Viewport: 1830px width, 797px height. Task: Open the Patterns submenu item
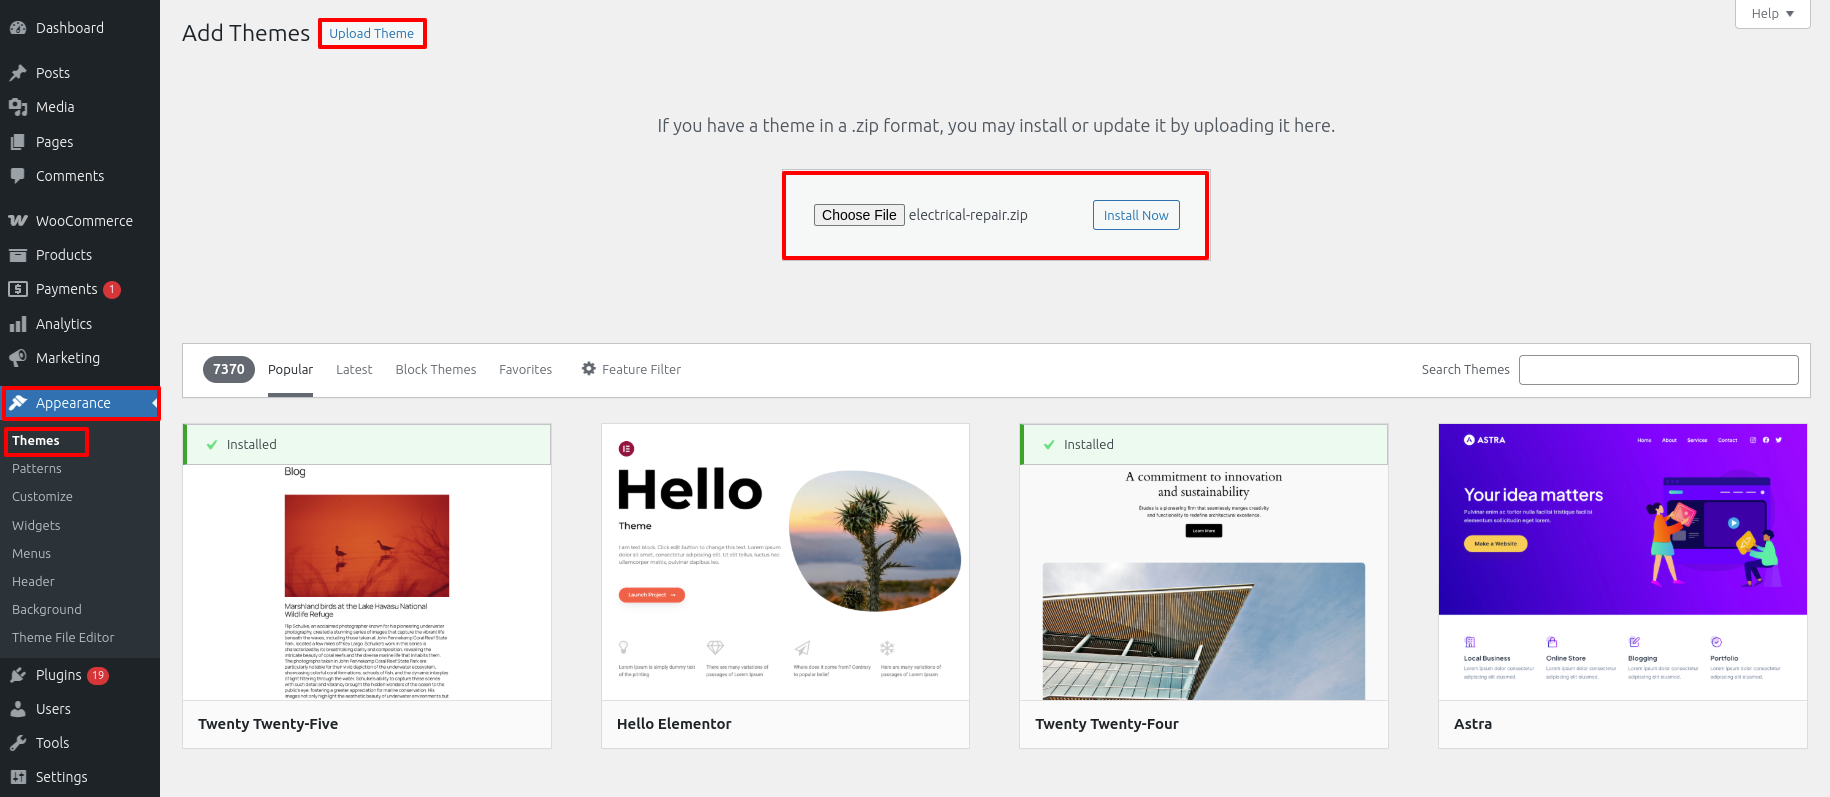37,469
